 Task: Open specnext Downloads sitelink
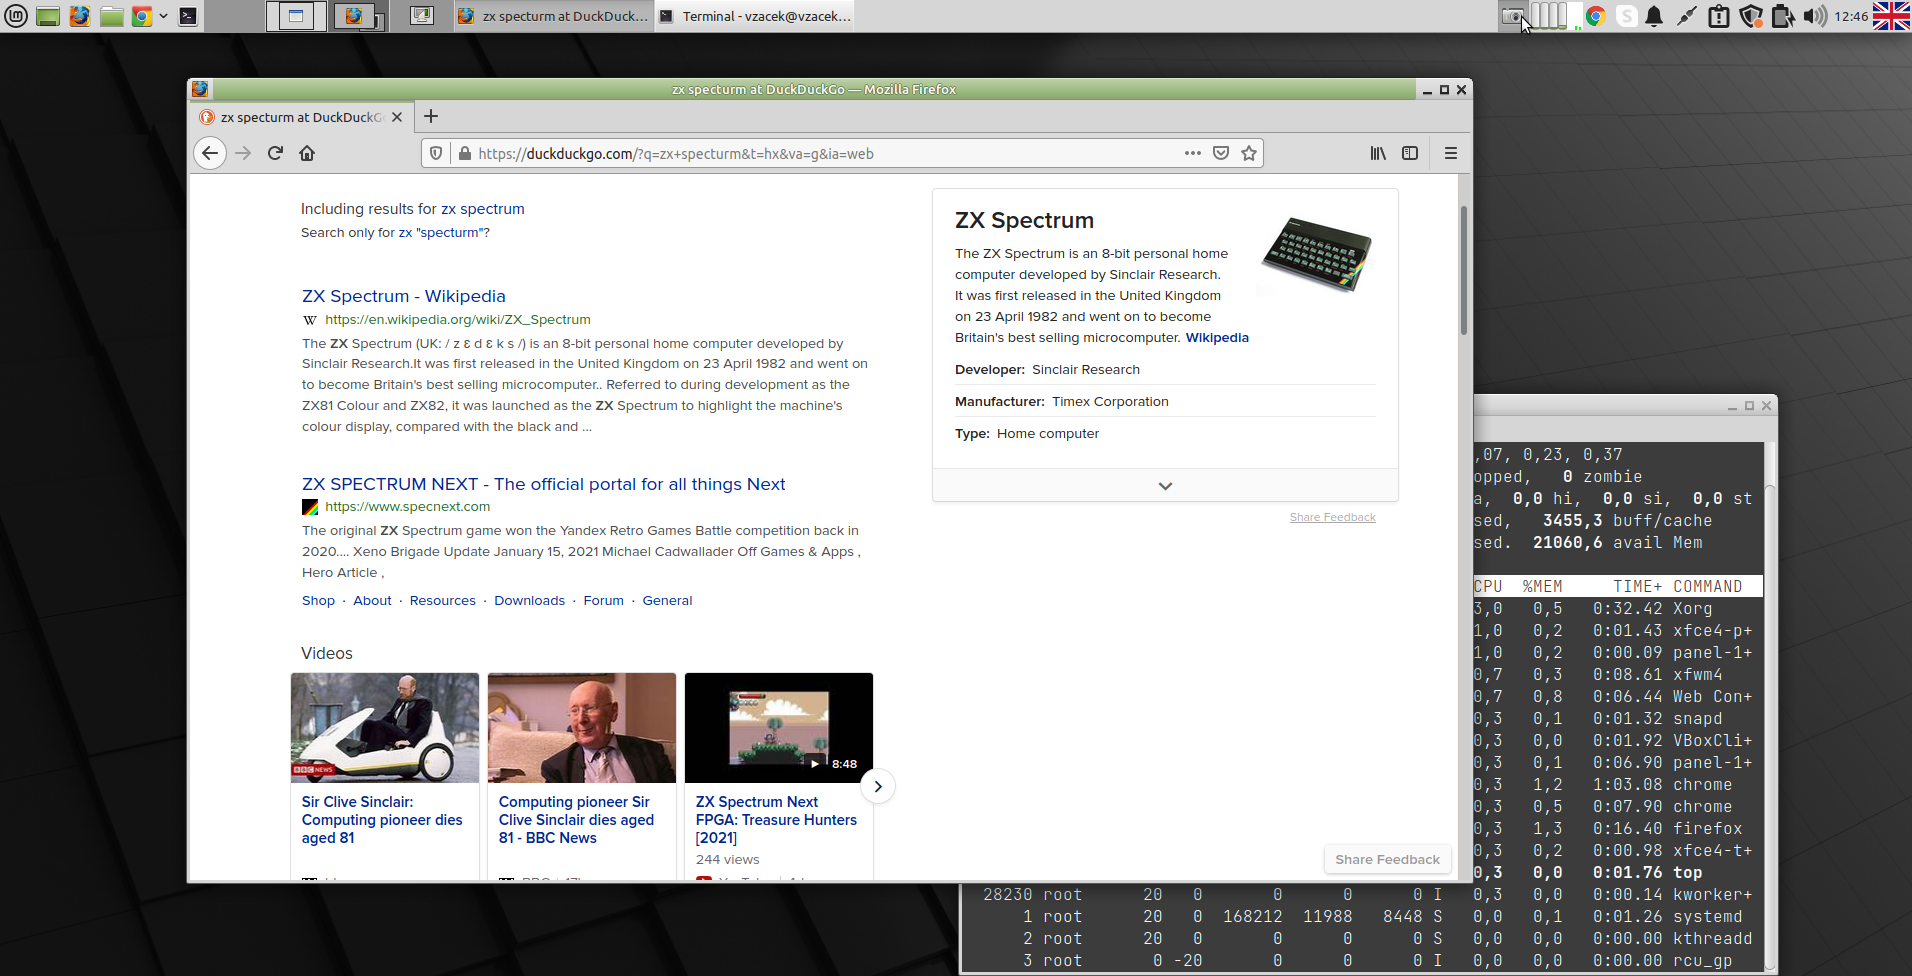[529, 601]
